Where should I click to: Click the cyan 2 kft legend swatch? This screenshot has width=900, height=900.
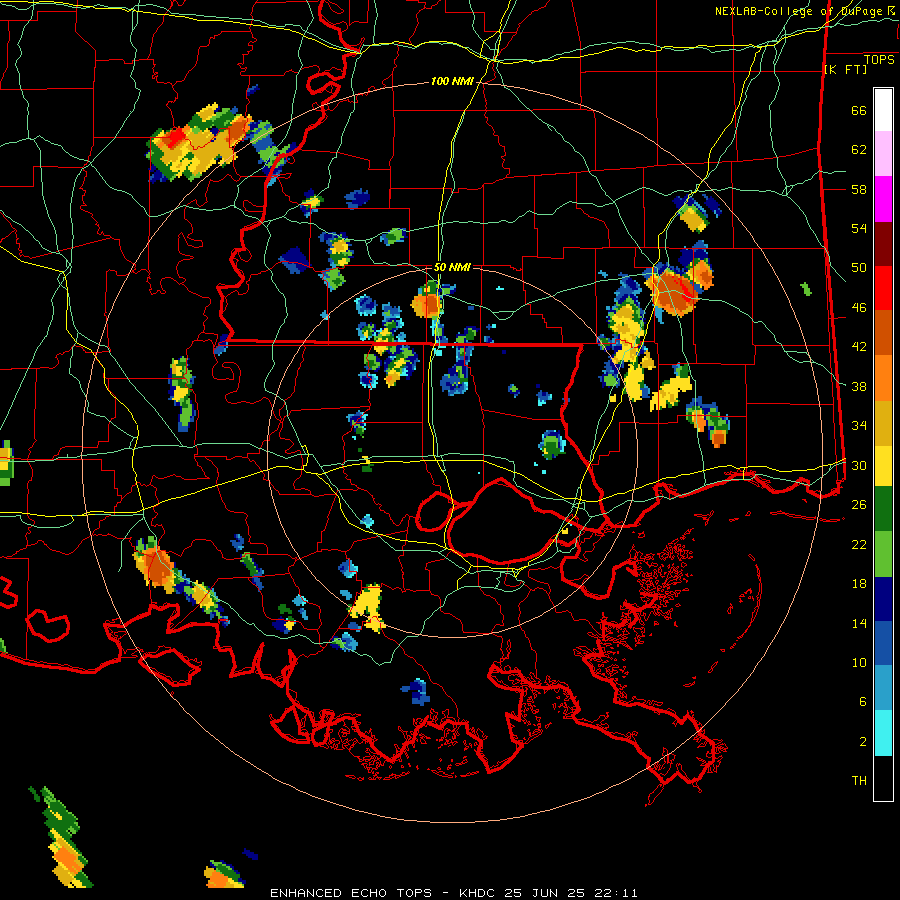click(x=883, y=733)
